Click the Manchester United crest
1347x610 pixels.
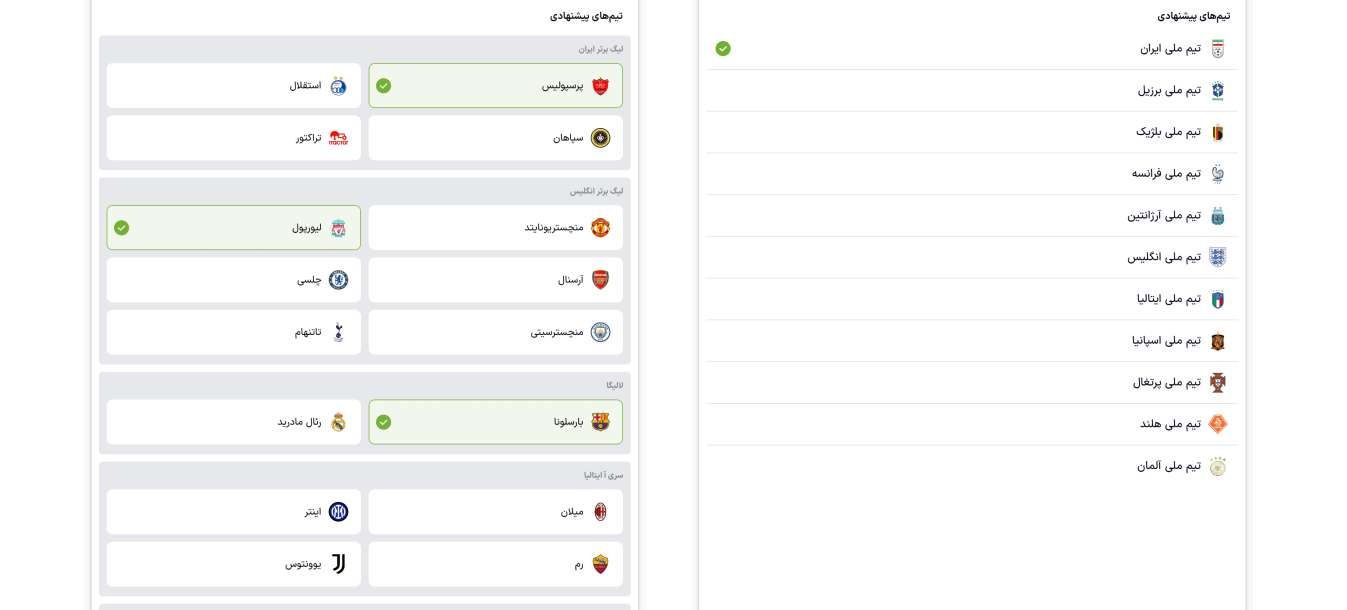(x=600, y=228)
